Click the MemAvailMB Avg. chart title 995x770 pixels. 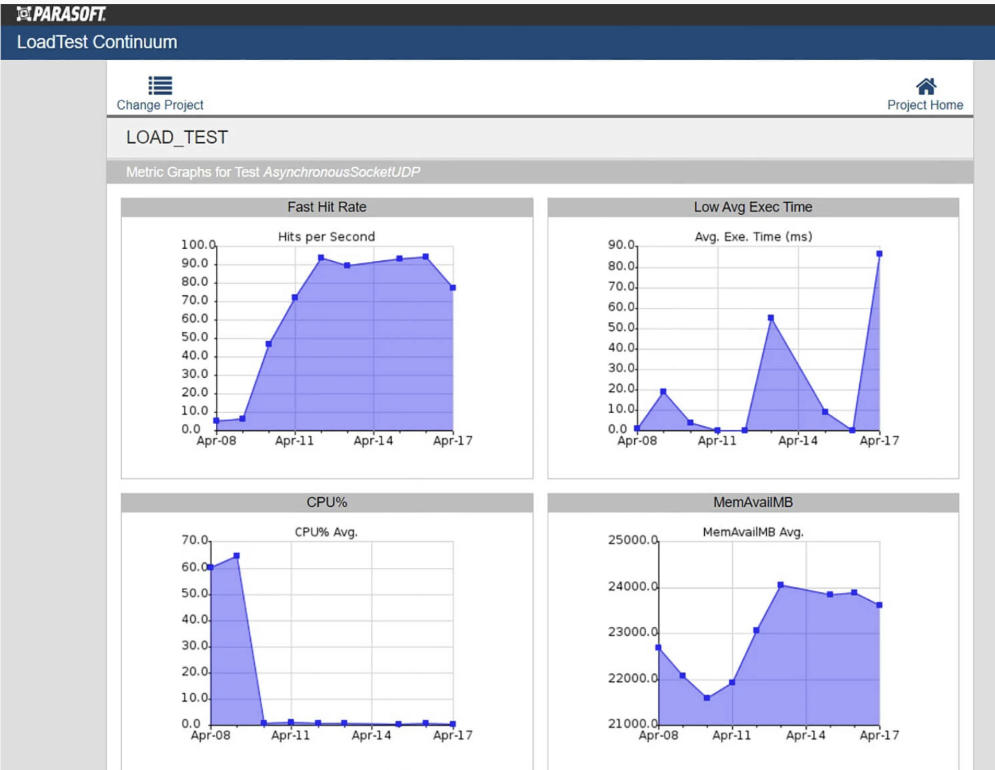point(753,532)
